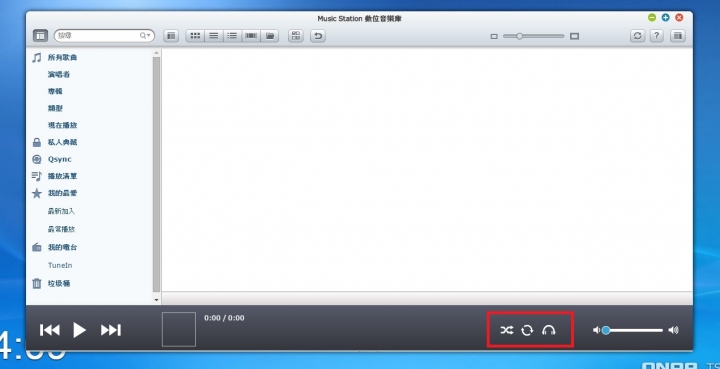
Task: Minimize the Music Station window
Action: click(x=652, y=17)
